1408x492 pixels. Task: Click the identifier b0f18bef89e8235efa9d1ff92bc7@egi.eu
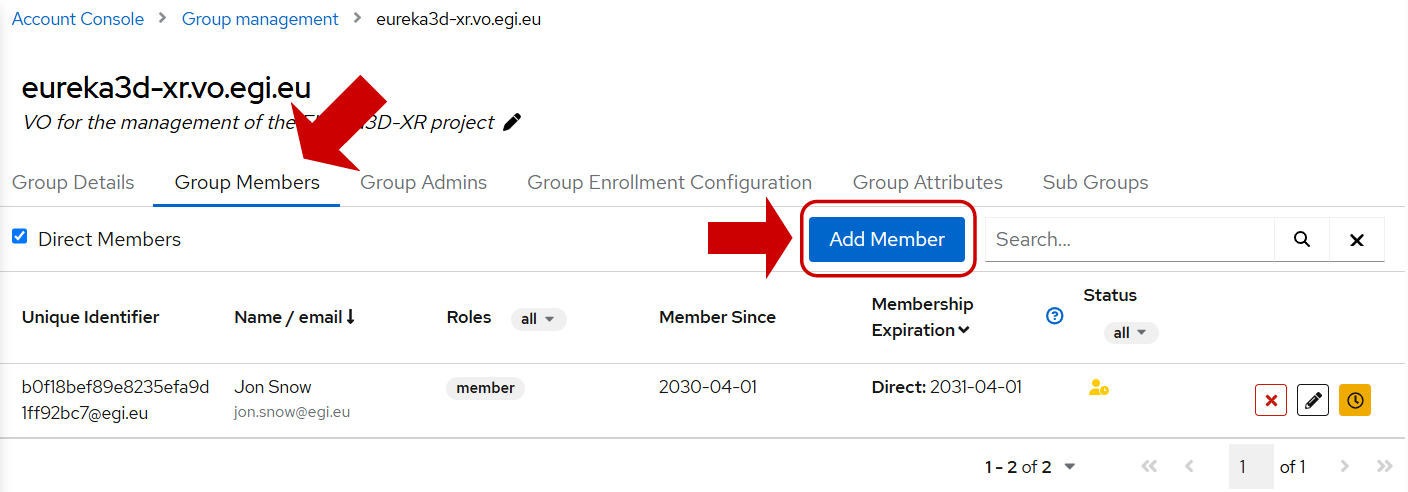tap(116, 400)
